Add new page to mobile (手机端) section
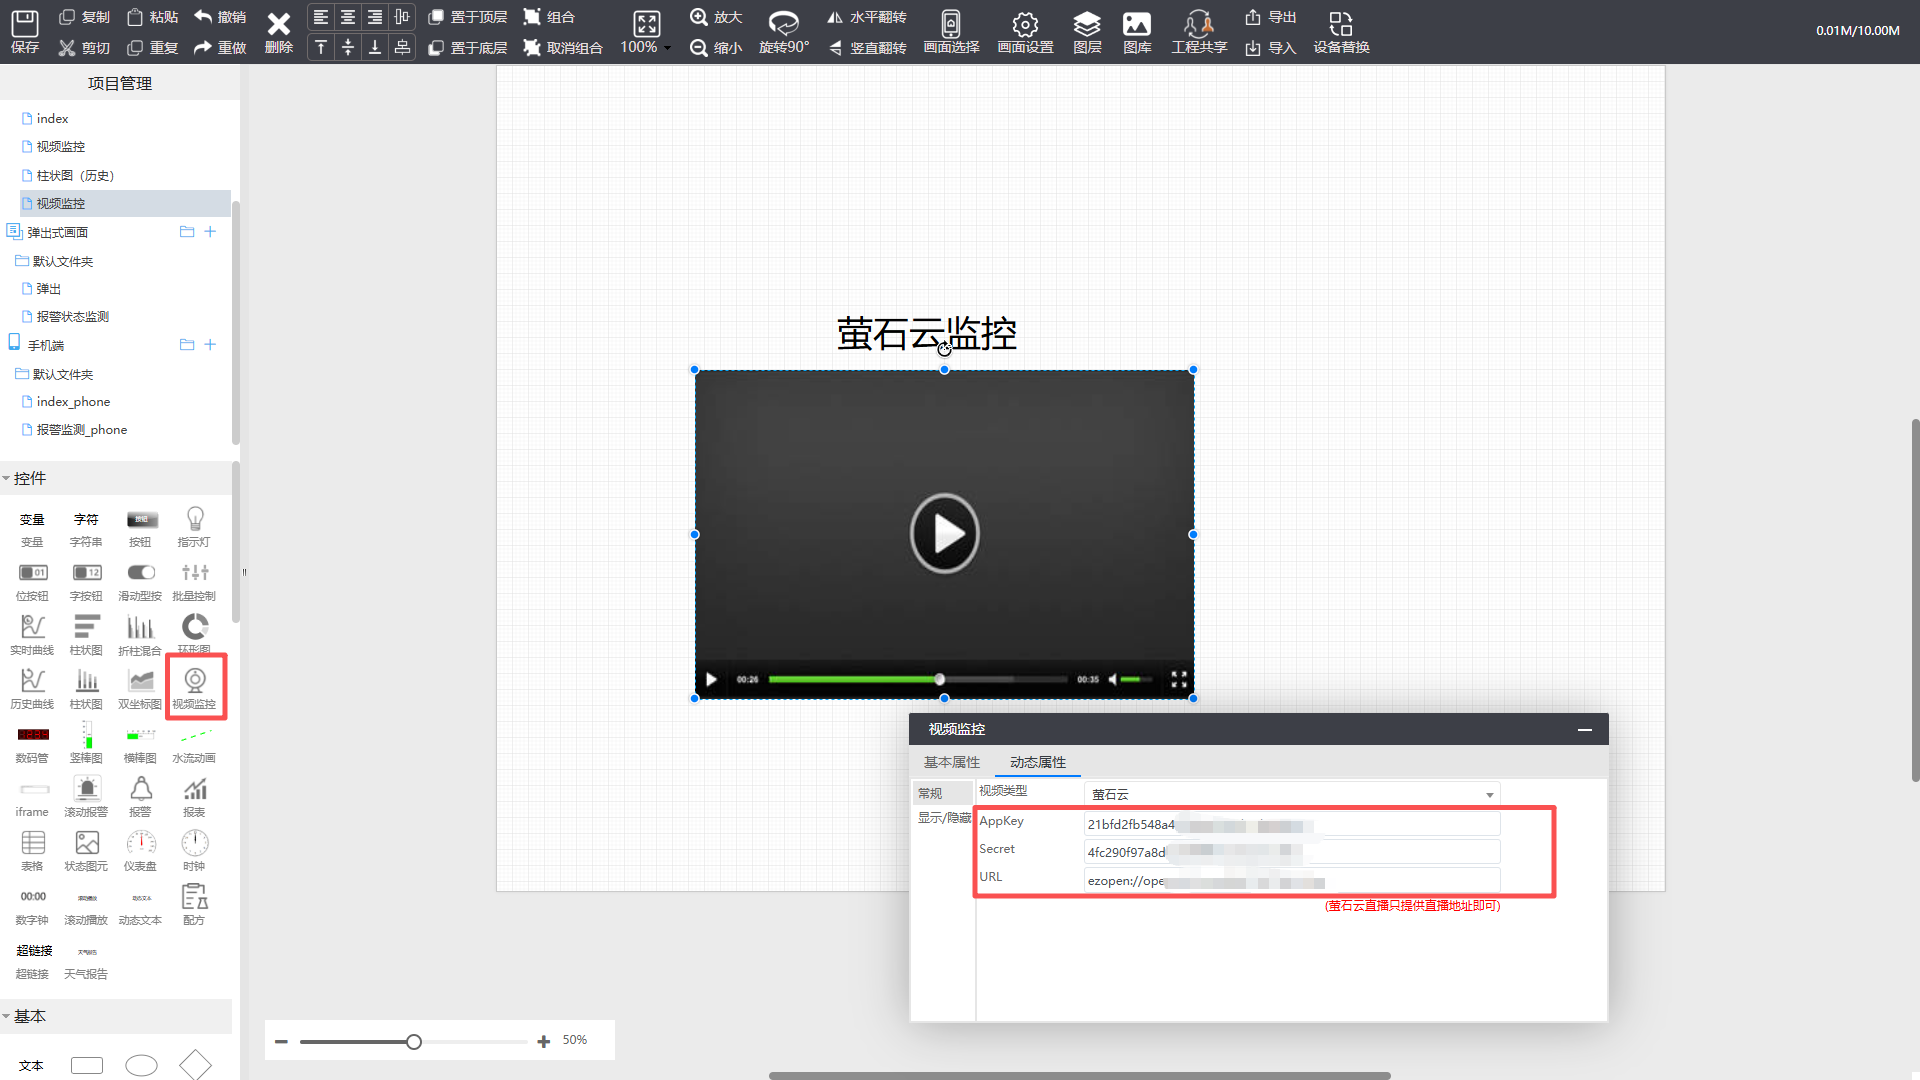 point(210,345)
